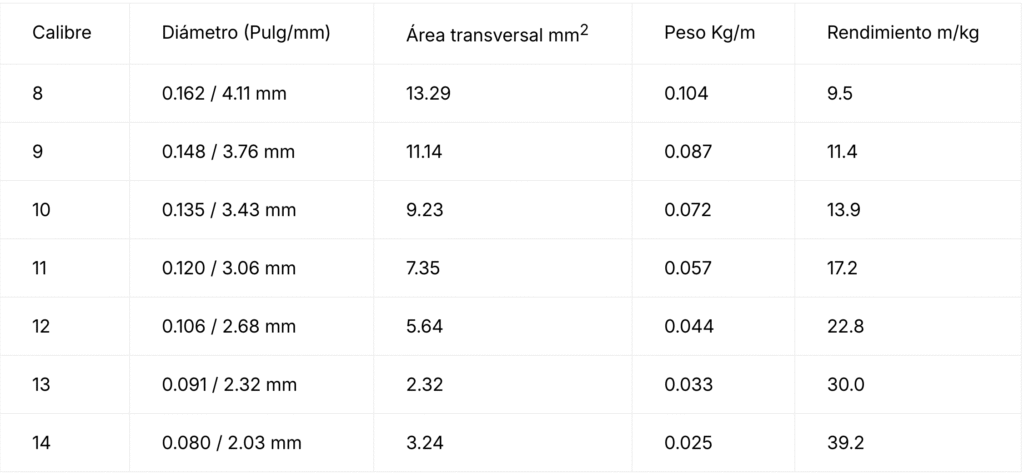Click the Diámetro (Pulg/mm) column header
The height and width of the screenshot is (475, 1024).
246,33
